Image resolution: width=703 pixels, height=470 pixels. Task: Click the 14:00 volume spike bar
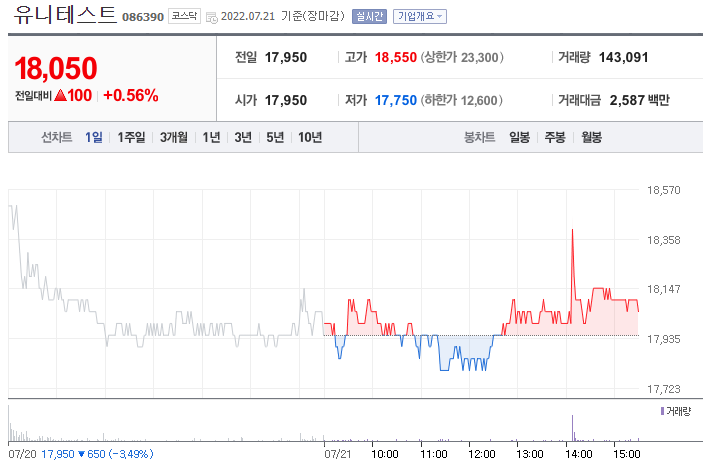573,428
